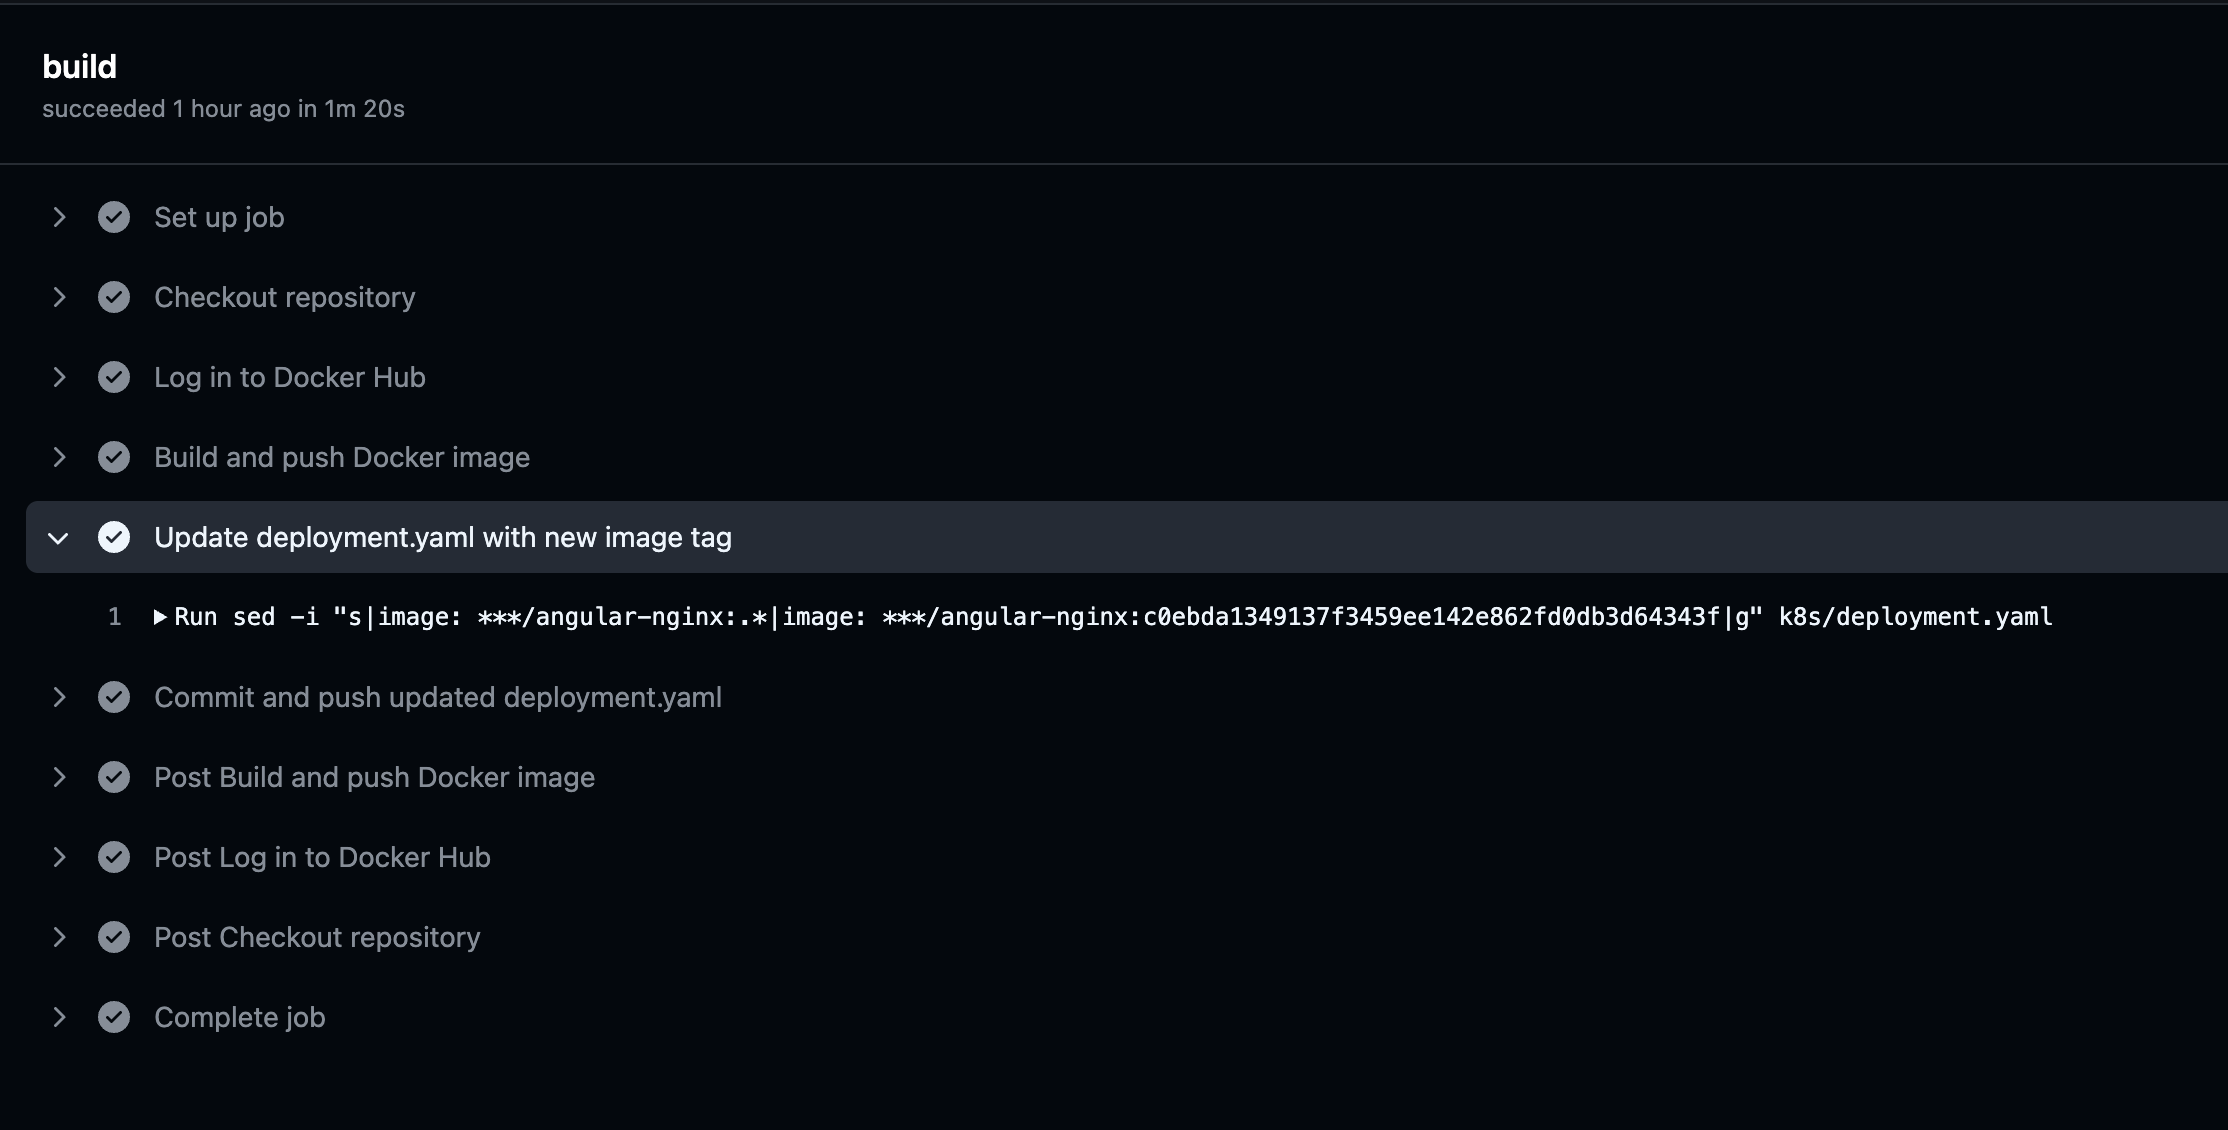Screen dimensions: 2228x1130
Task: Click the checkmark icon next to Build and push Docker image
Action: [114, 457]
